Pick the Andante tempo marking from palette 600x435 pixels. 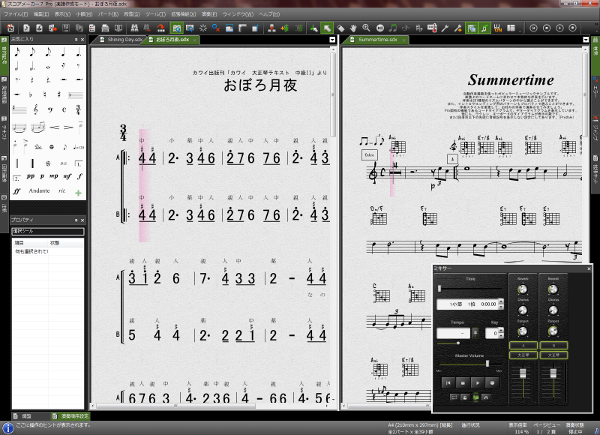[x=39, y=191]
